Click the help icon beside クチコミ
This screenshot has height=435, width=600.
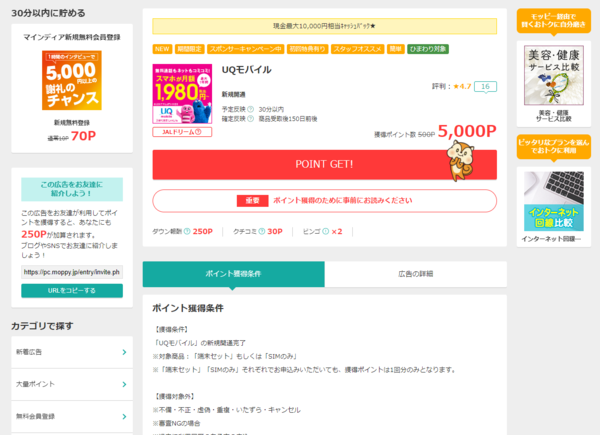262,231
